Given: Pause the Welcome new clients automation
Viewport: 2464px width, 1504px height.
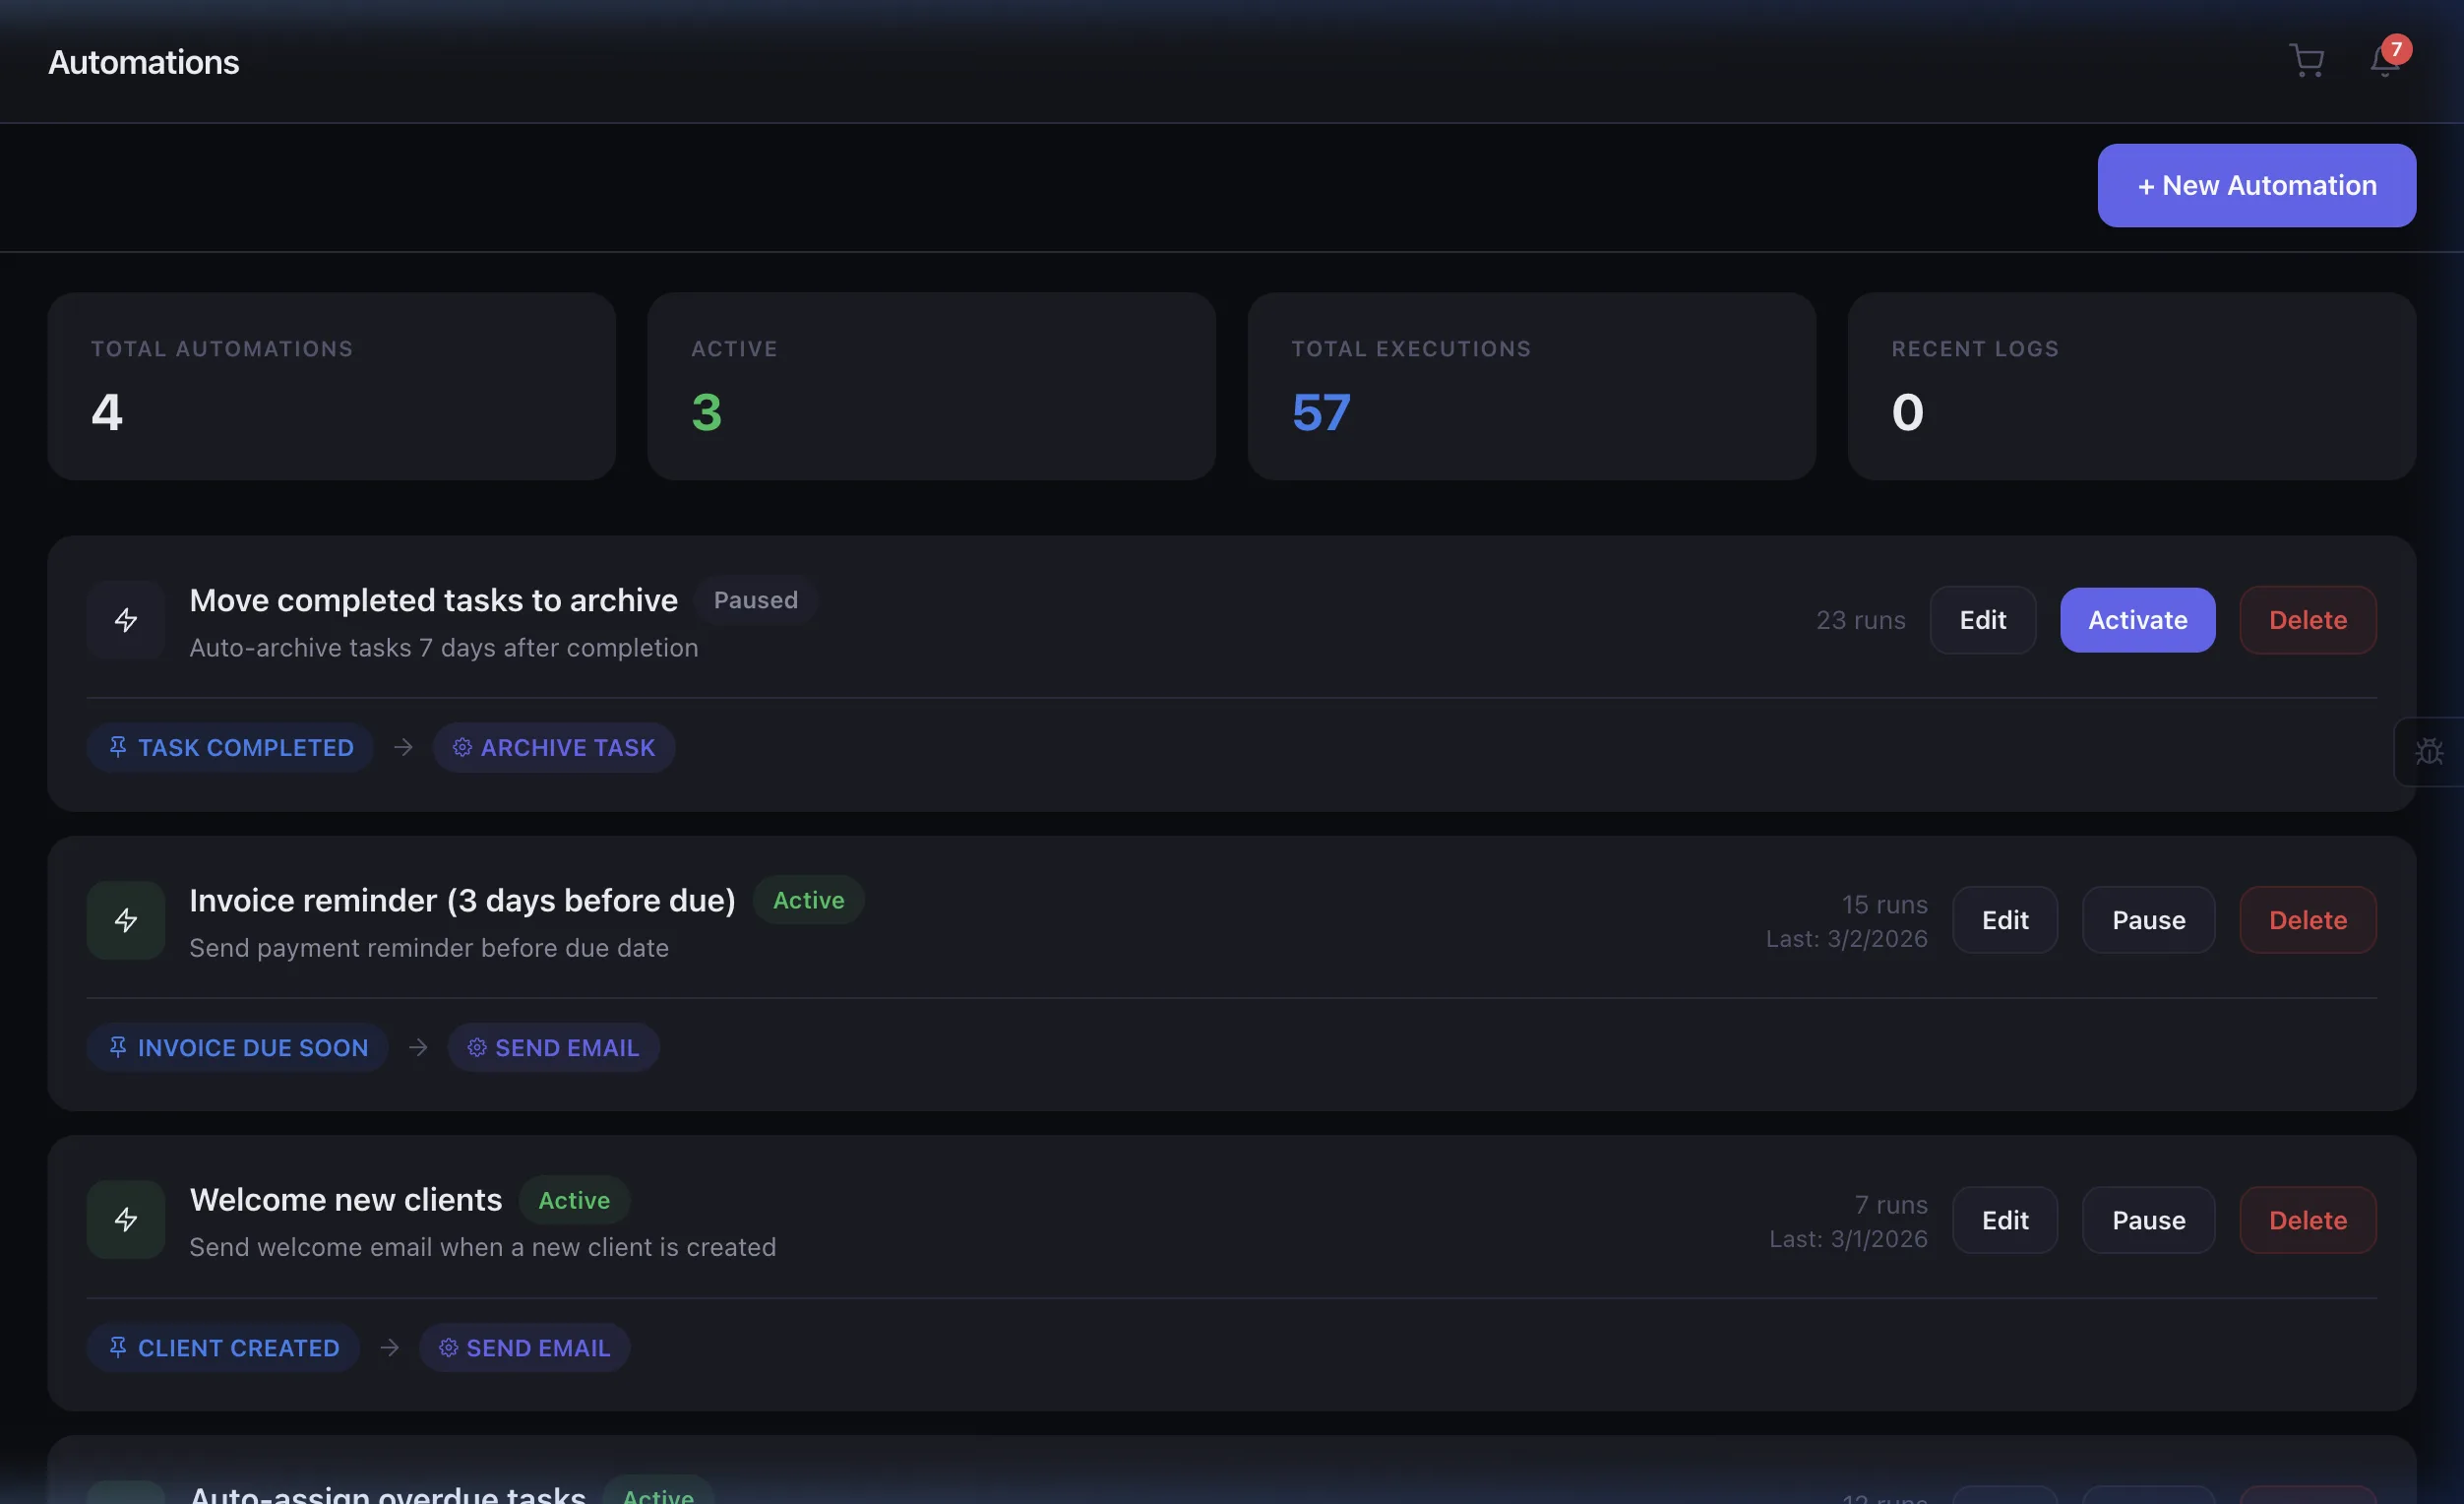Looking at the screenshot, I should 2148,1219.
